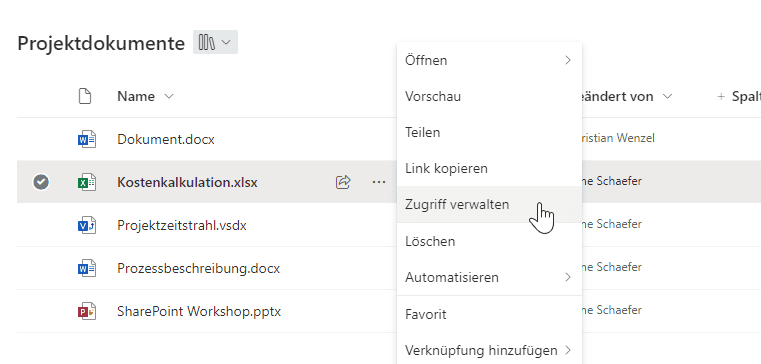The width and height of the screenshot is (761, 364).
Task: Open the file SharePoint Workshop.pptx
Action: pyautogui.click(x=199, y=311)
